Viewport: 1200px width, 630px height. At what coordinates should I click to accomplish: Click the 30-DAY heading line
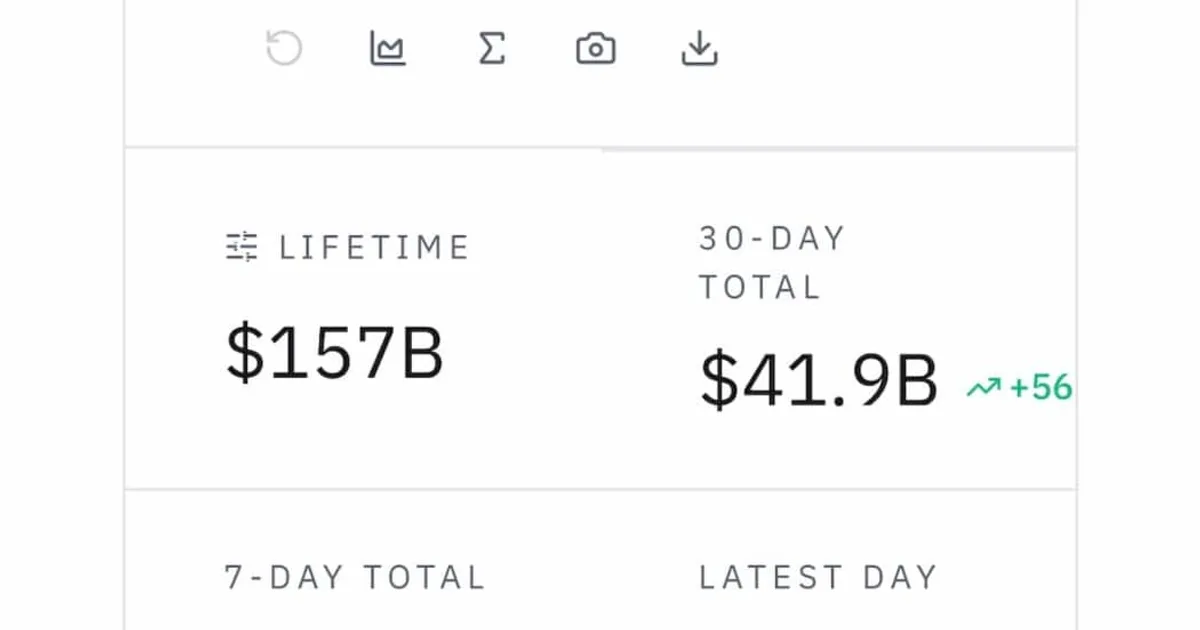(772, 238)
